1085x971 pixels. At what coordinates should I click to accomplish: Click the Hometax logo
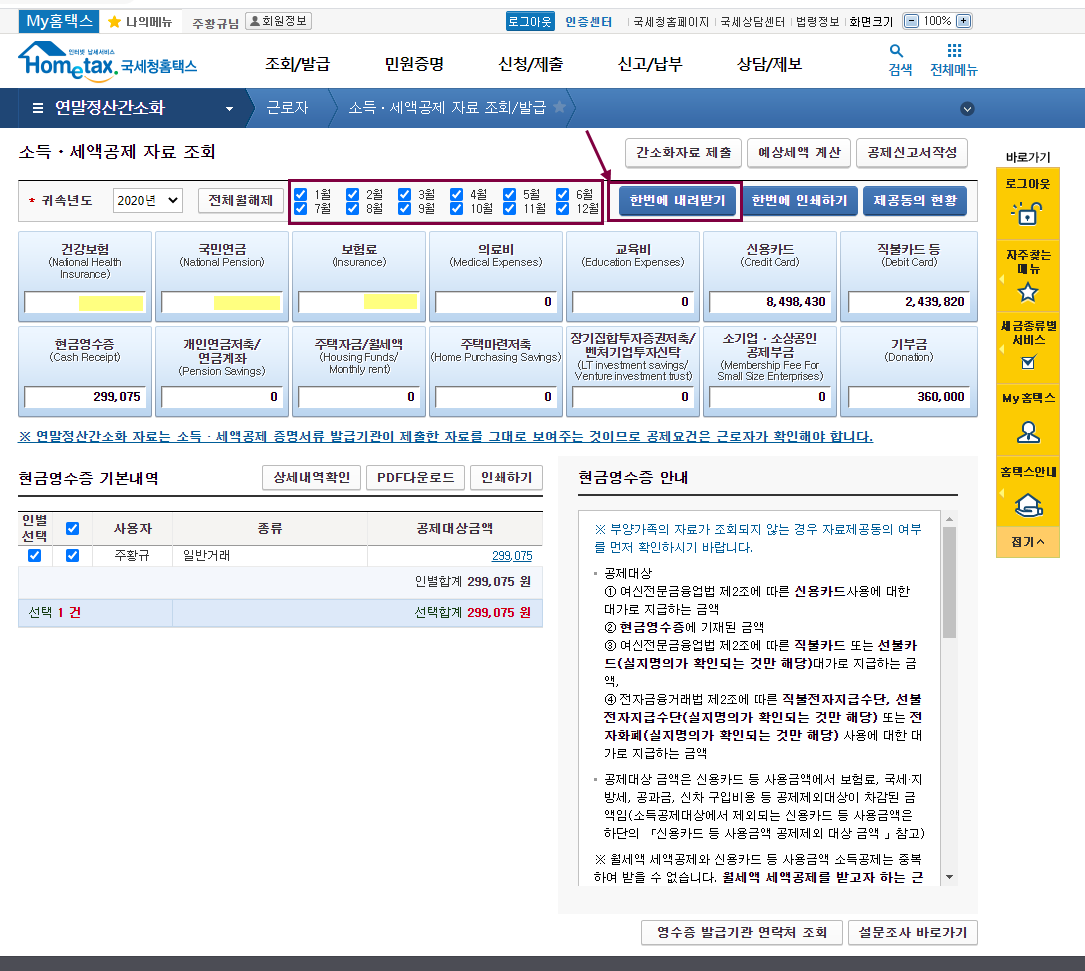(107, 62)
